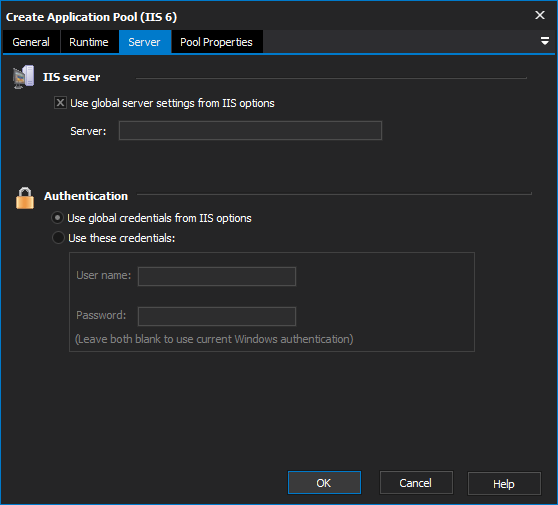Open the Pool Properties tab
The height and width of the screenshot is (505, 558).
pos(217,42)
